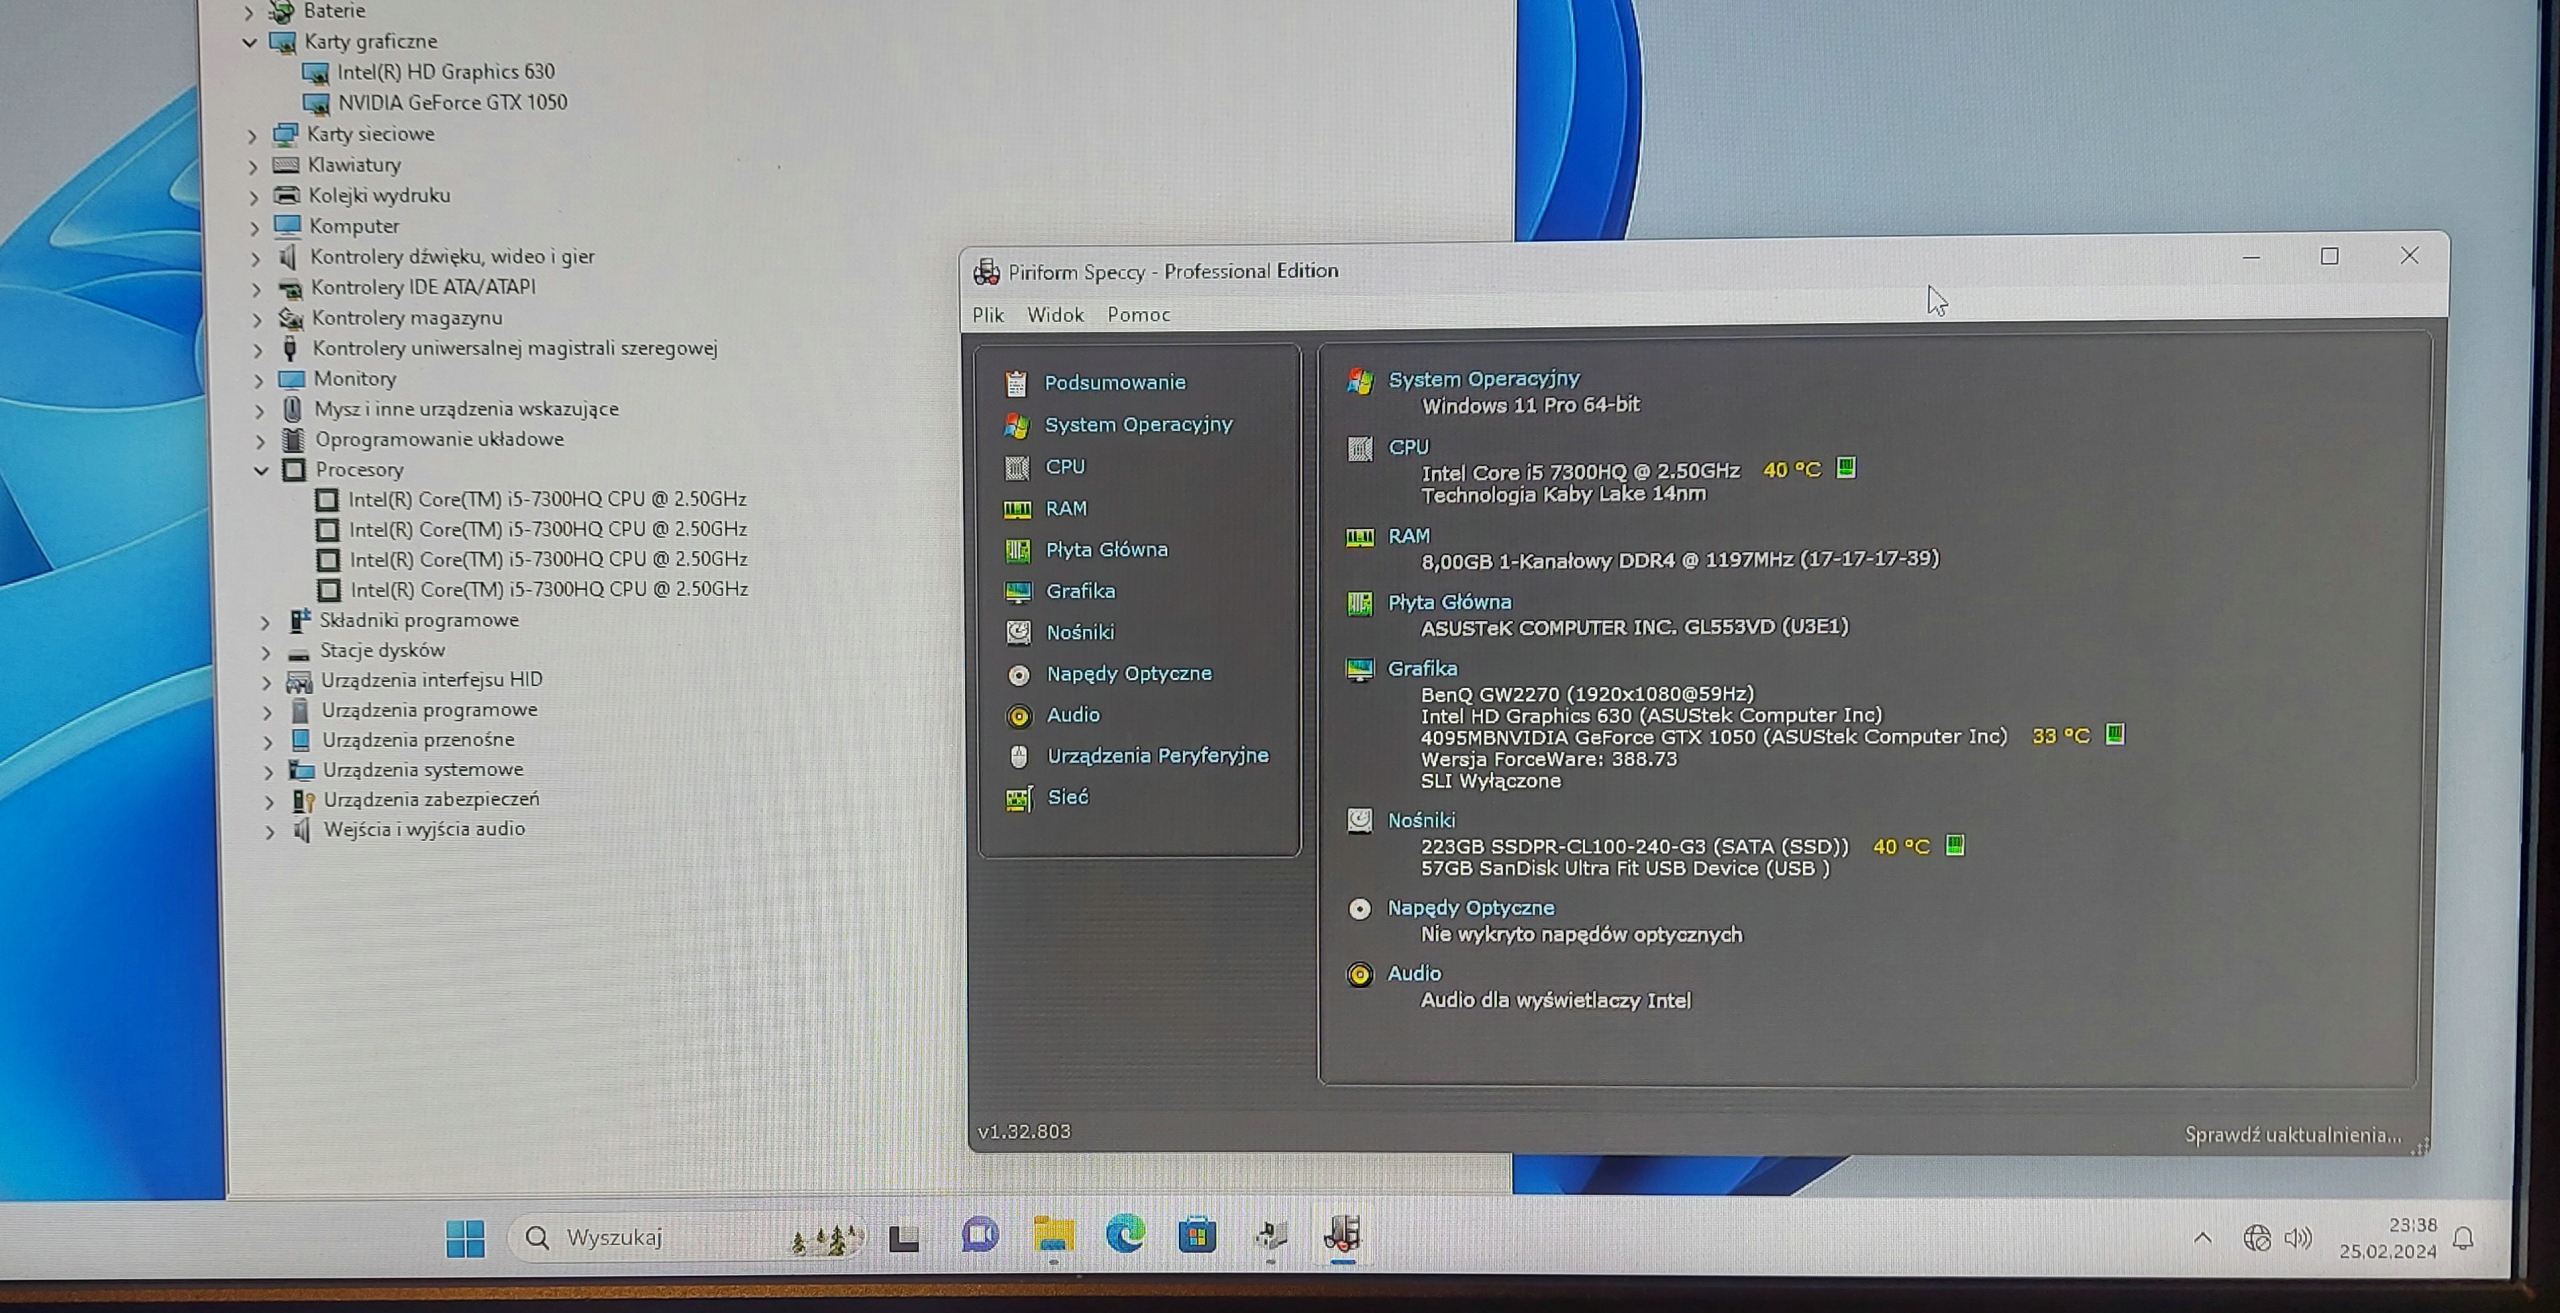Open the RAM section in Speccy sidebar

(1065, 508)
